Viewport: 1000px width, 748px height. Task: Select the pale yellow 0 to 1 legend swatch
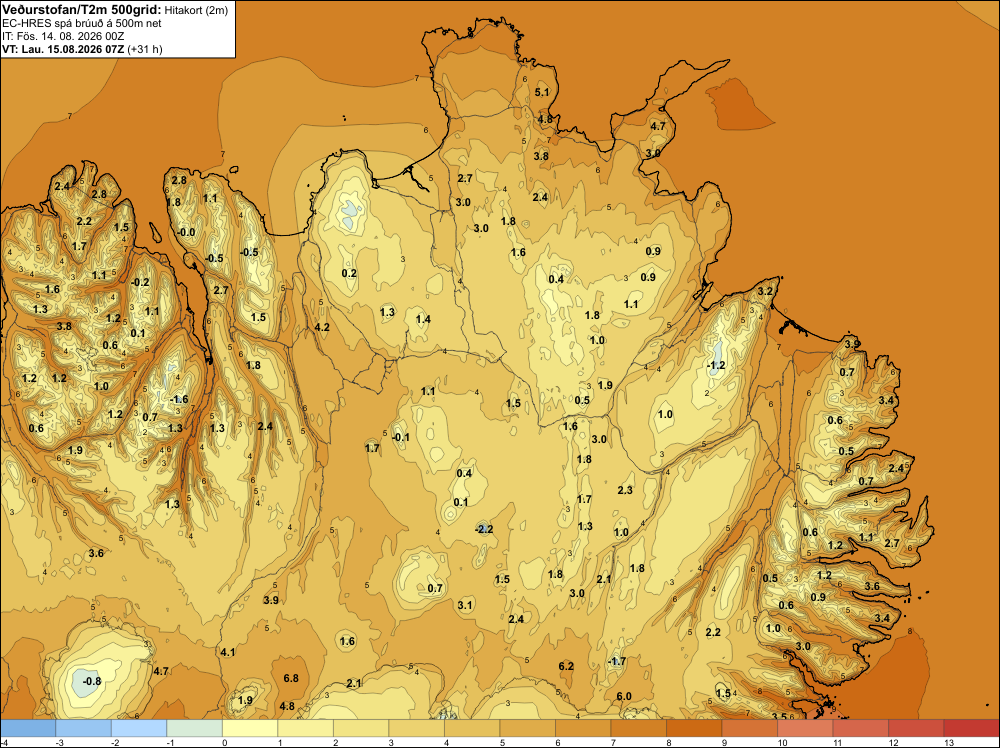click(250, 728)
